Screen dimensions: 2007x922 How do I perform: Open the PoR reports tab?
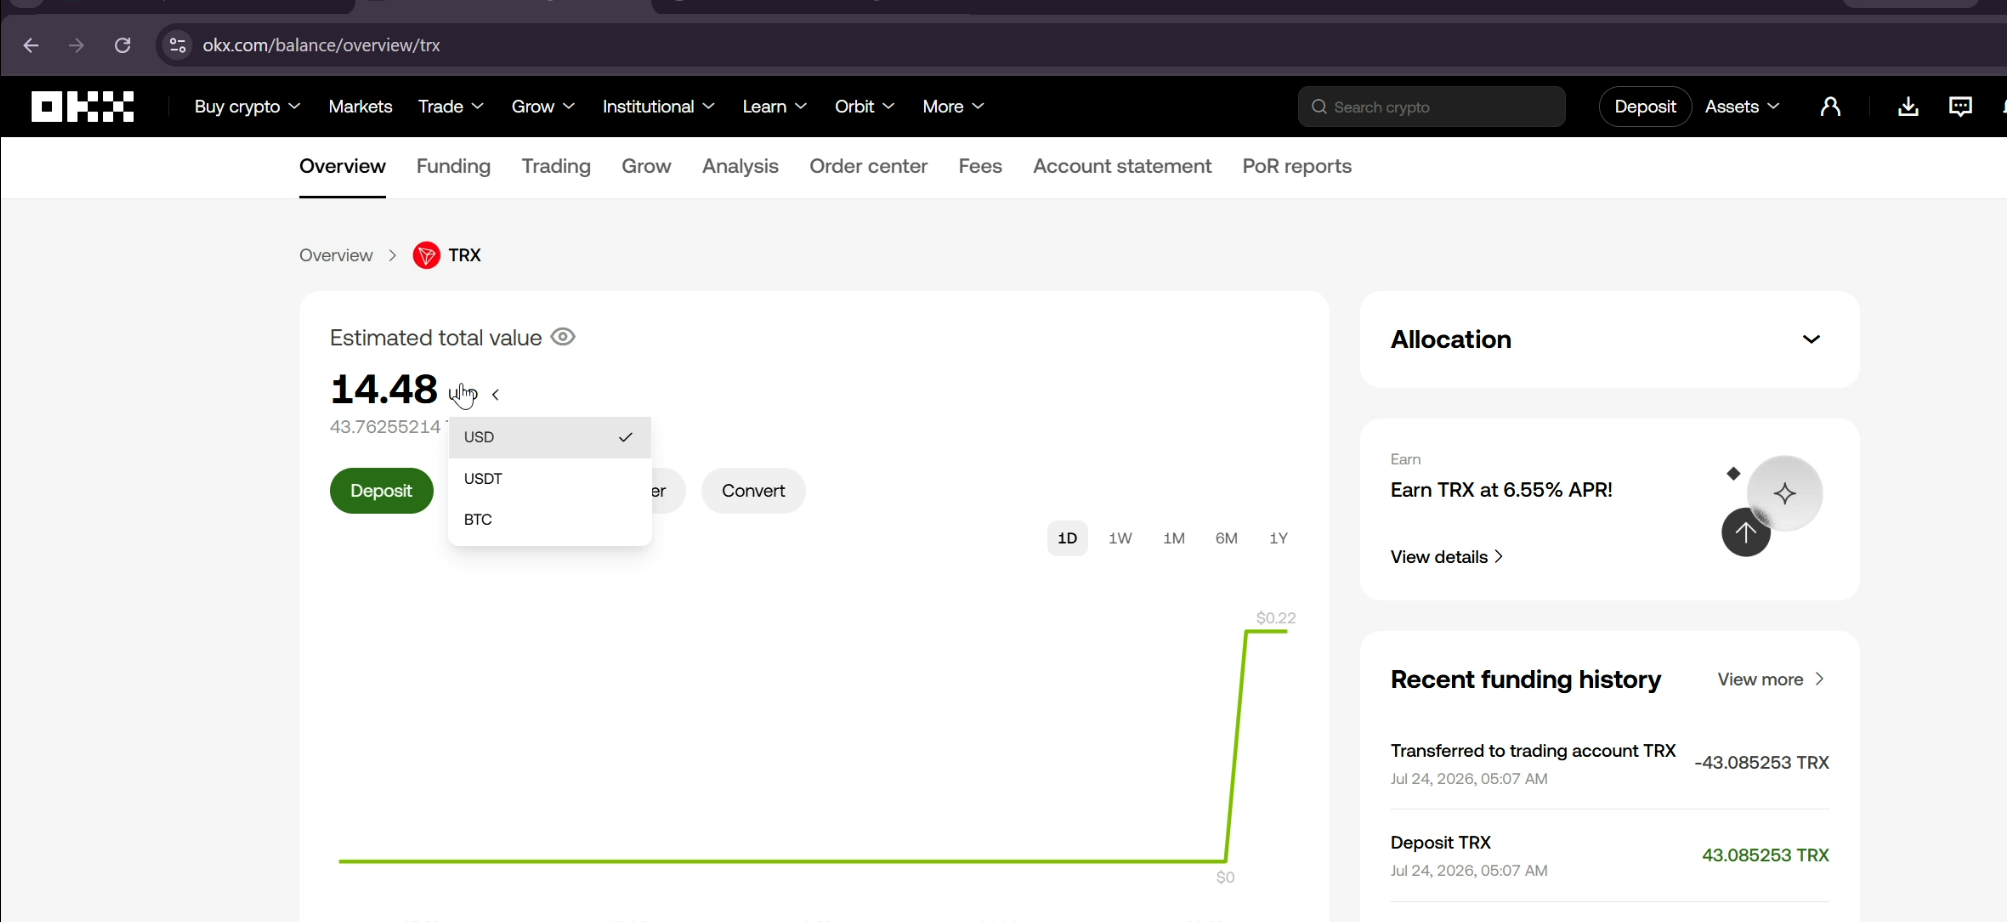[1297, 166]
